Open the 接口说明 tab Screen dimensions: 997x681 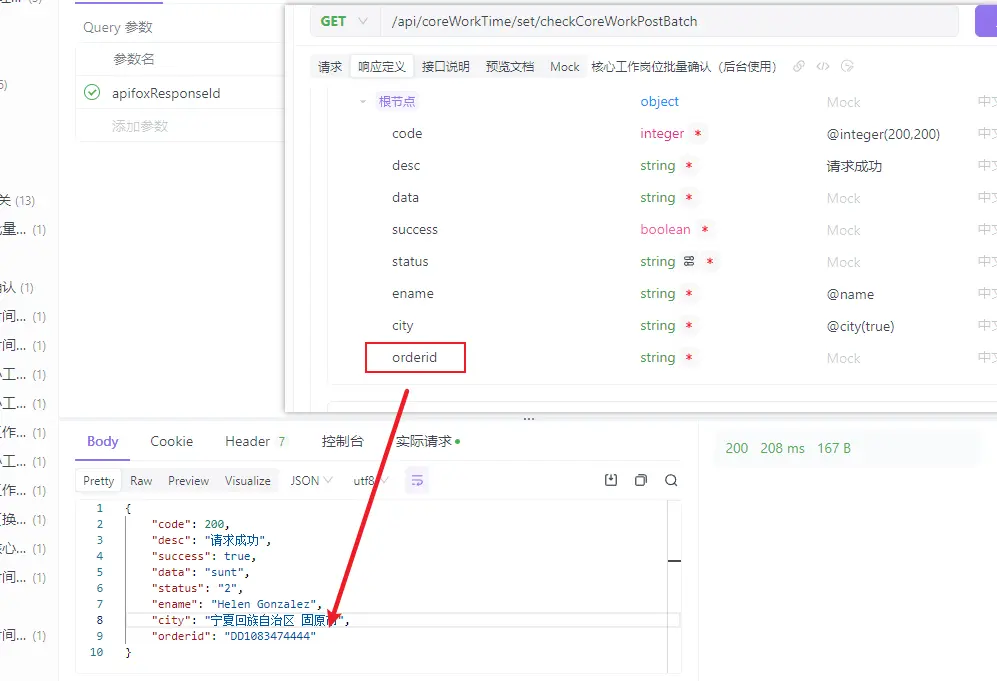coord(445,66)
